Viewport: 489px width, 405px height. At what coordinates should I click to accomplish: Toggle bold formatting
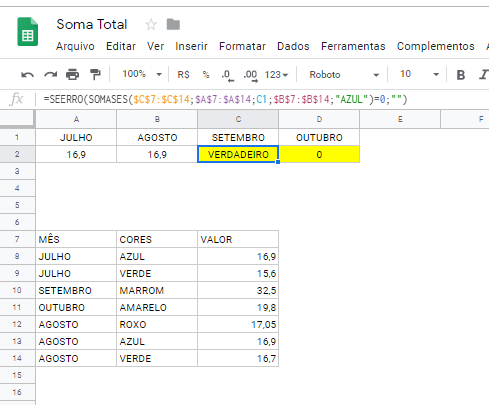pyautogui.click(x=461, y=75)
